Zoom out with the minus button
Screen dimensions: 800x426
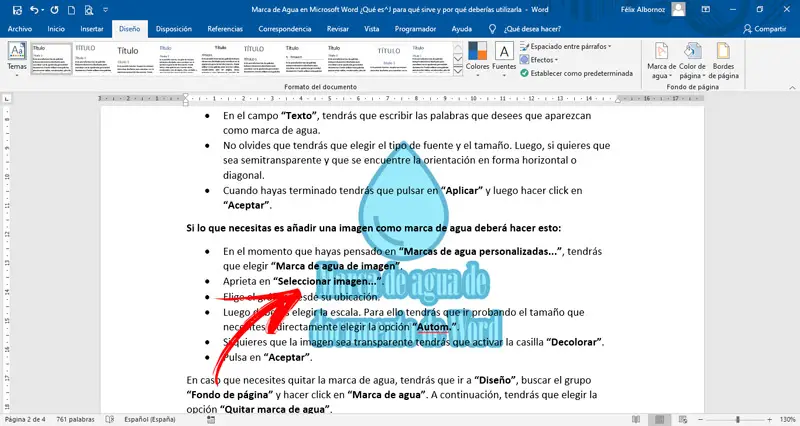pos(701,419)
